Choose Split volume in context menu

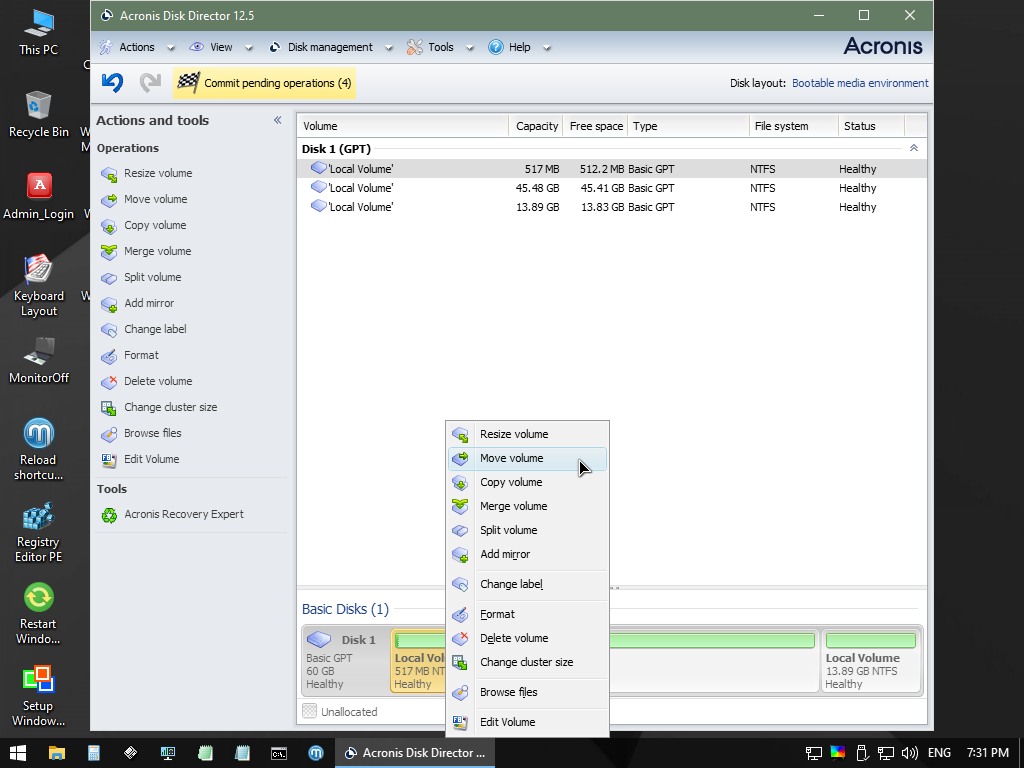point(528,530)
